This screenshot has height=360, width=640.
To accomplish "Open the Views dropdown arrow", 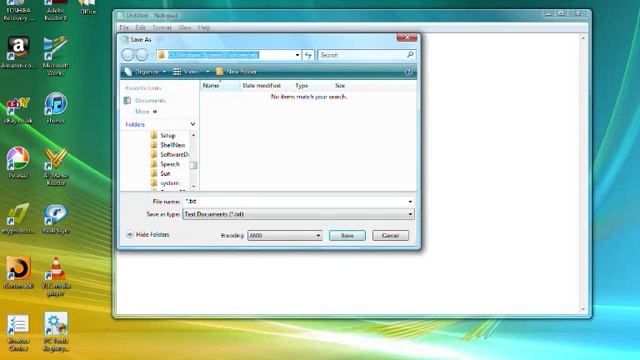I will (207, 72).
